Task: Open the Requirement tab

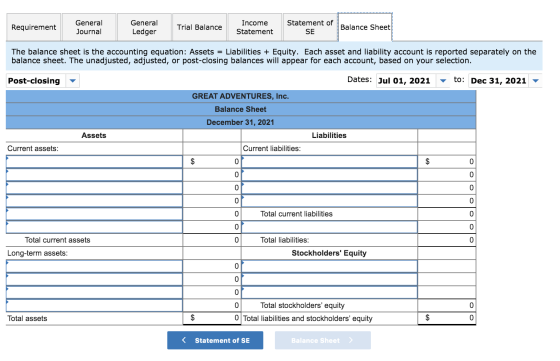Action: 34,27
